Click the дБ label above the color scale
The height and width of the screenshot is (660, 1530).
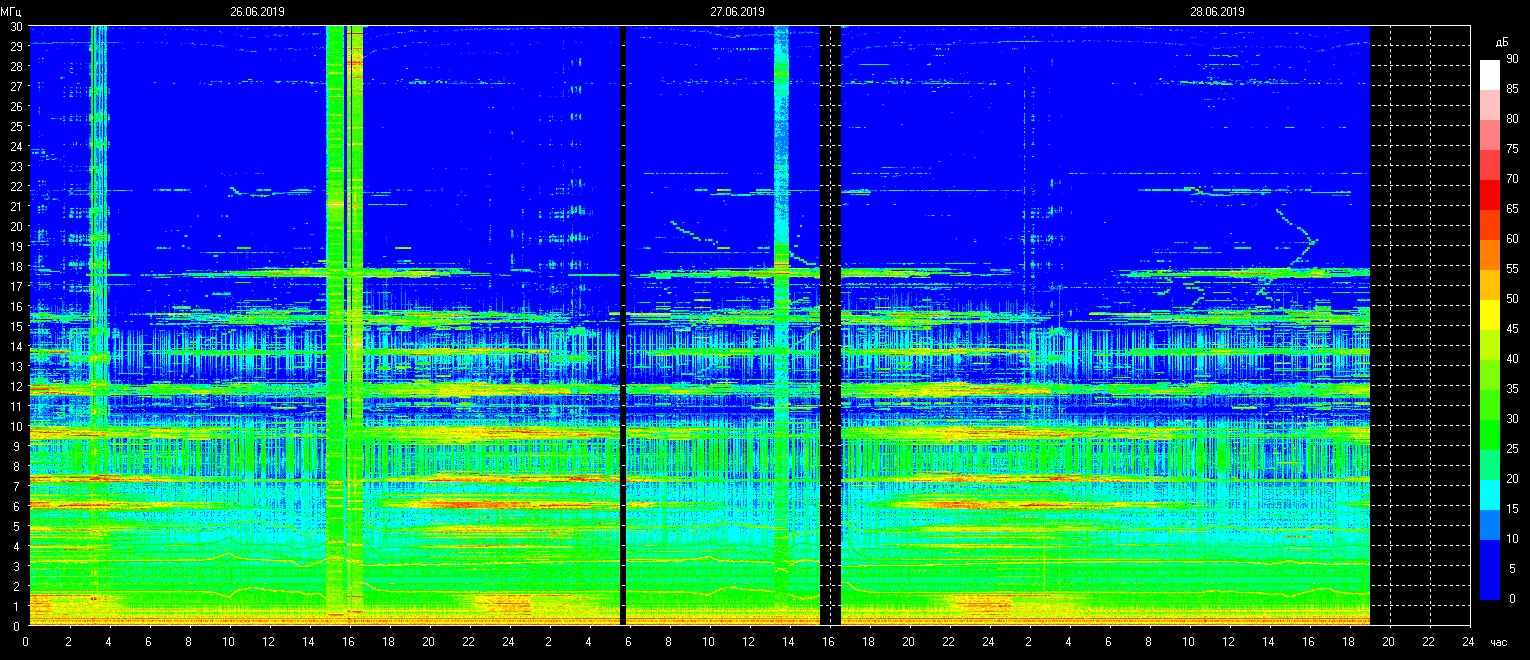[x=1501, y=42]
